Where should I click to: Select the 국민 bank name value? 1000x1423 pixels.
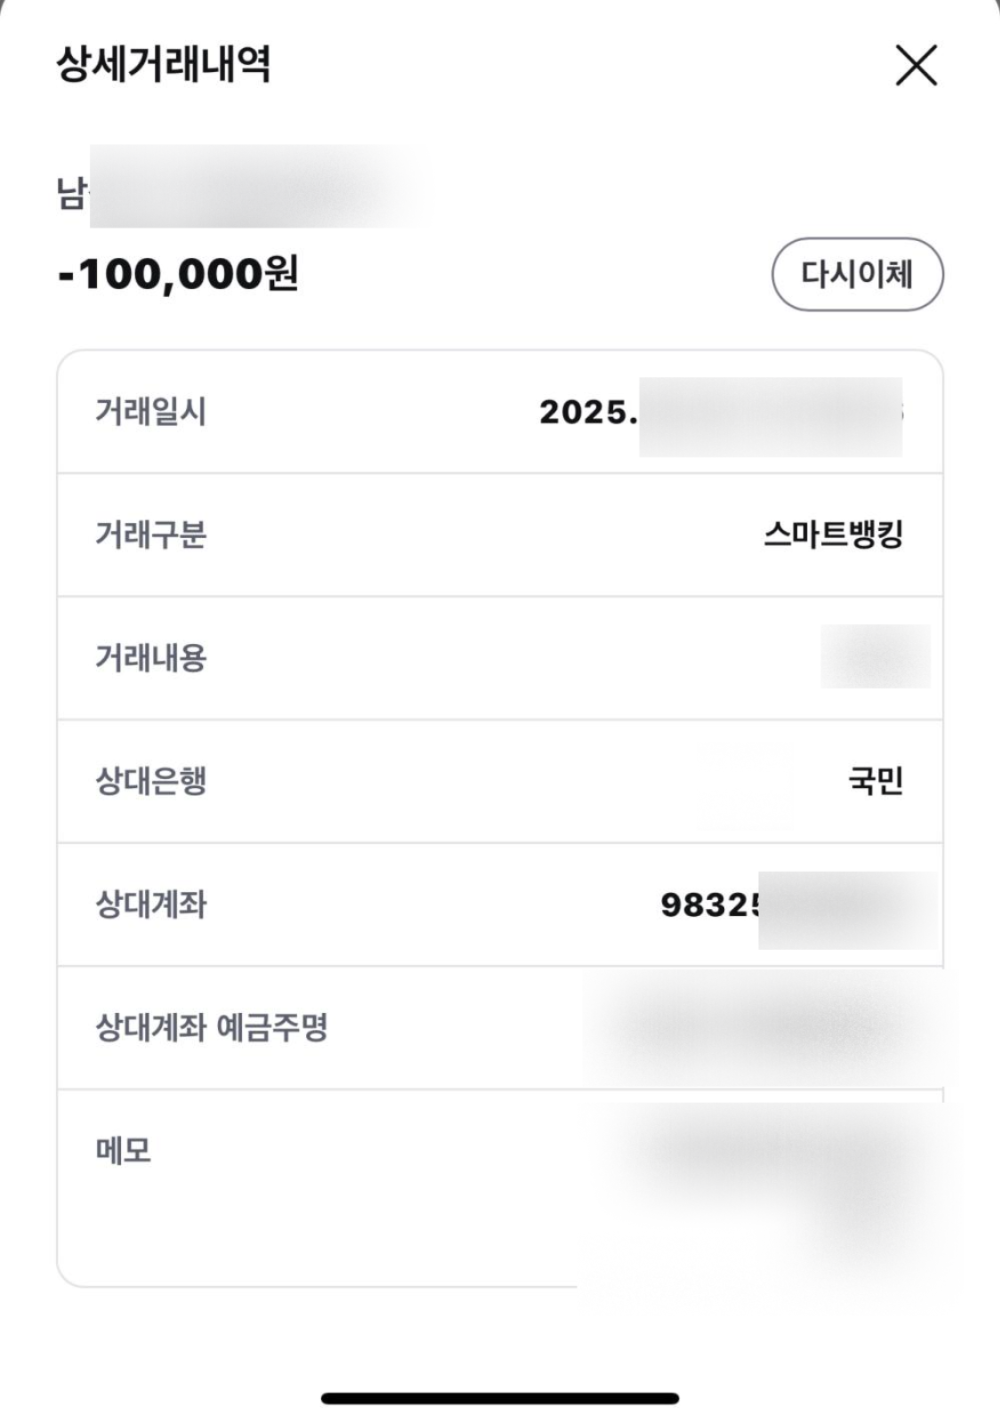coord(875,781)
